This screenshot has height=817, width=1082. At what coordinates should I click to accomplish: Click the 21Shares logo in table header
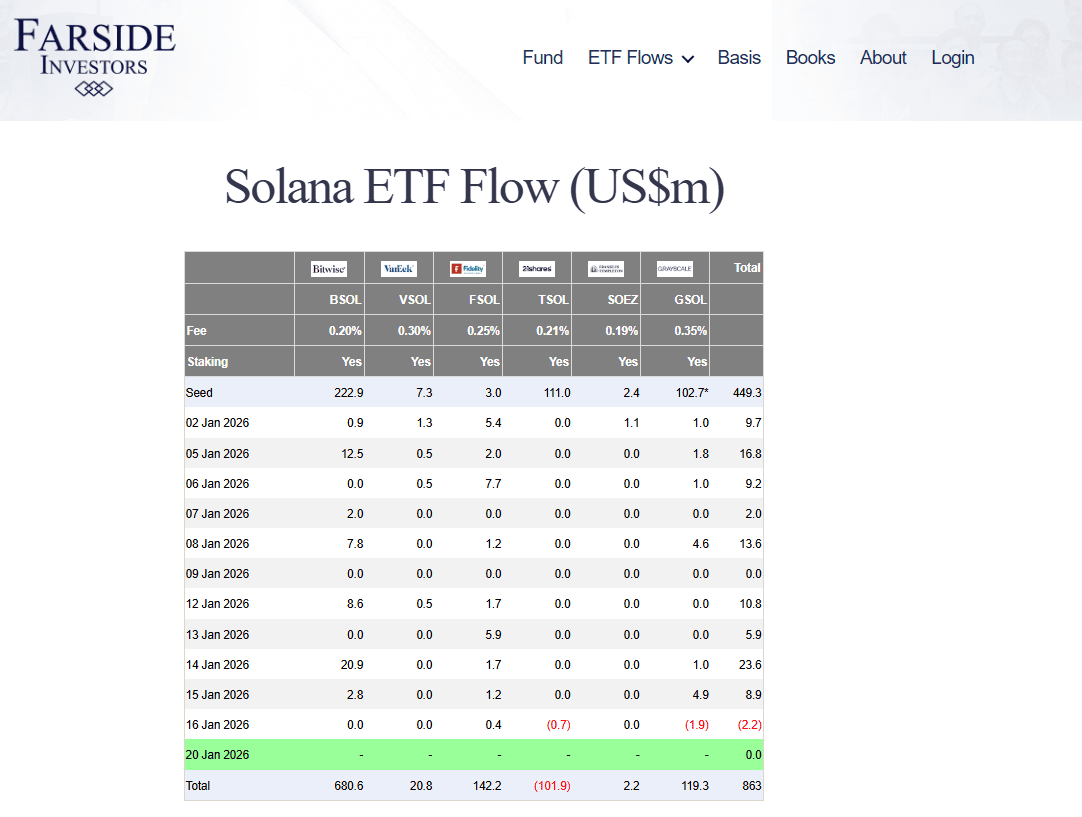click(x=537, y=268)
